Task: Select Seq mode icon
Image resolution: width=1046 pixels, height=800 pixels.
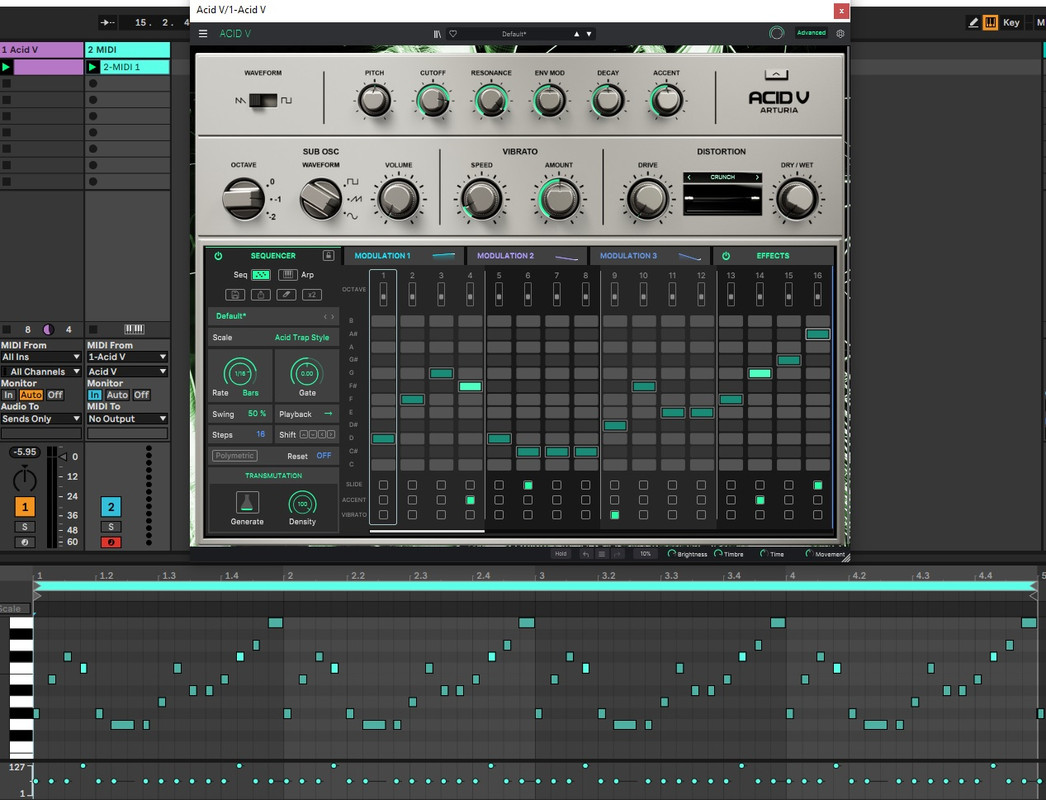Action: 261,275
